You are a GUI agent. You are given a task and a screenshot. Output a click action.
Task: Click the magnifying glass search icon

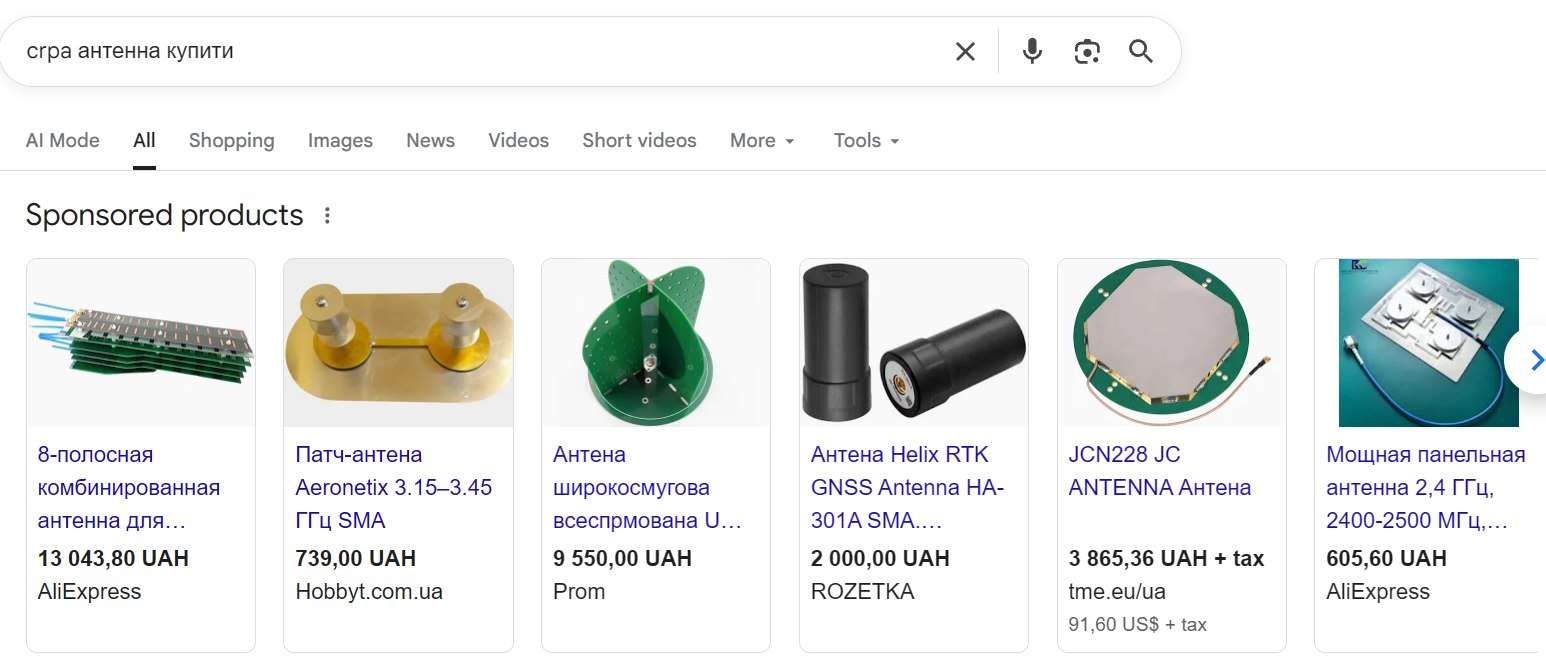coord(1141,52)
